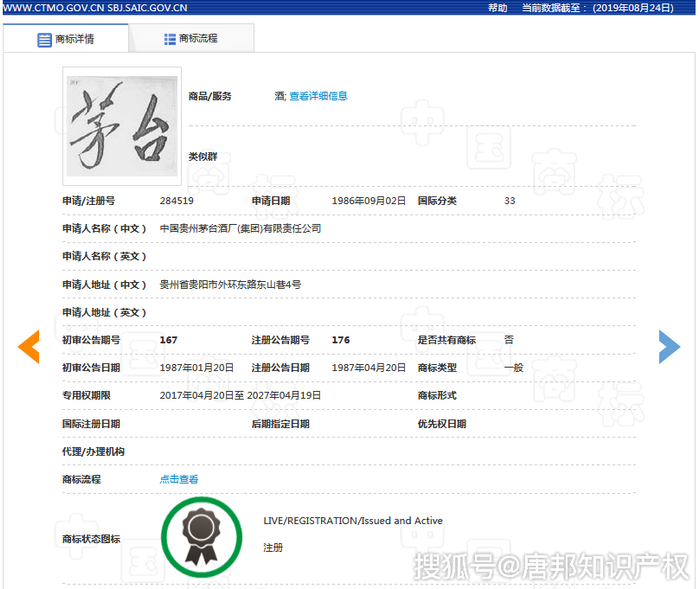This screenshot has width=700, height=589.
Task: Click the 专用权期限 label
Action: tap(86, 395)
